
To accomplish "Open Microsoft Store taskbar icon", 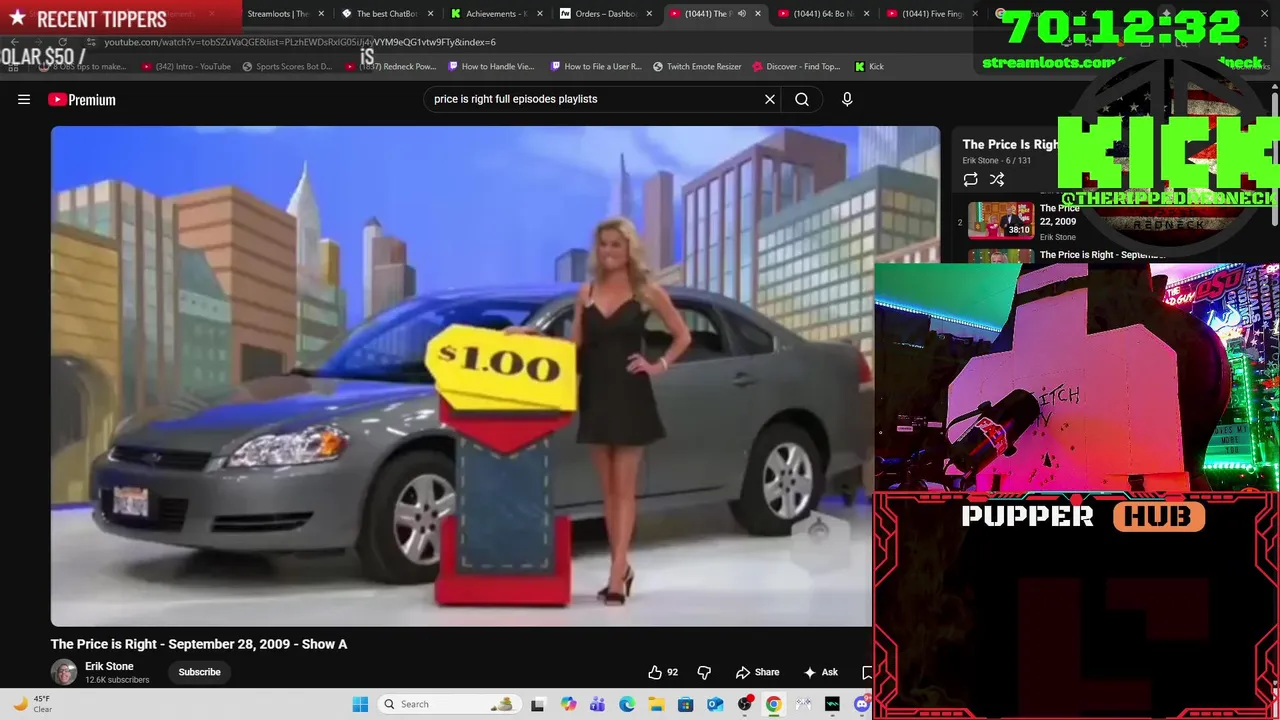I will (x=686, y=704).
